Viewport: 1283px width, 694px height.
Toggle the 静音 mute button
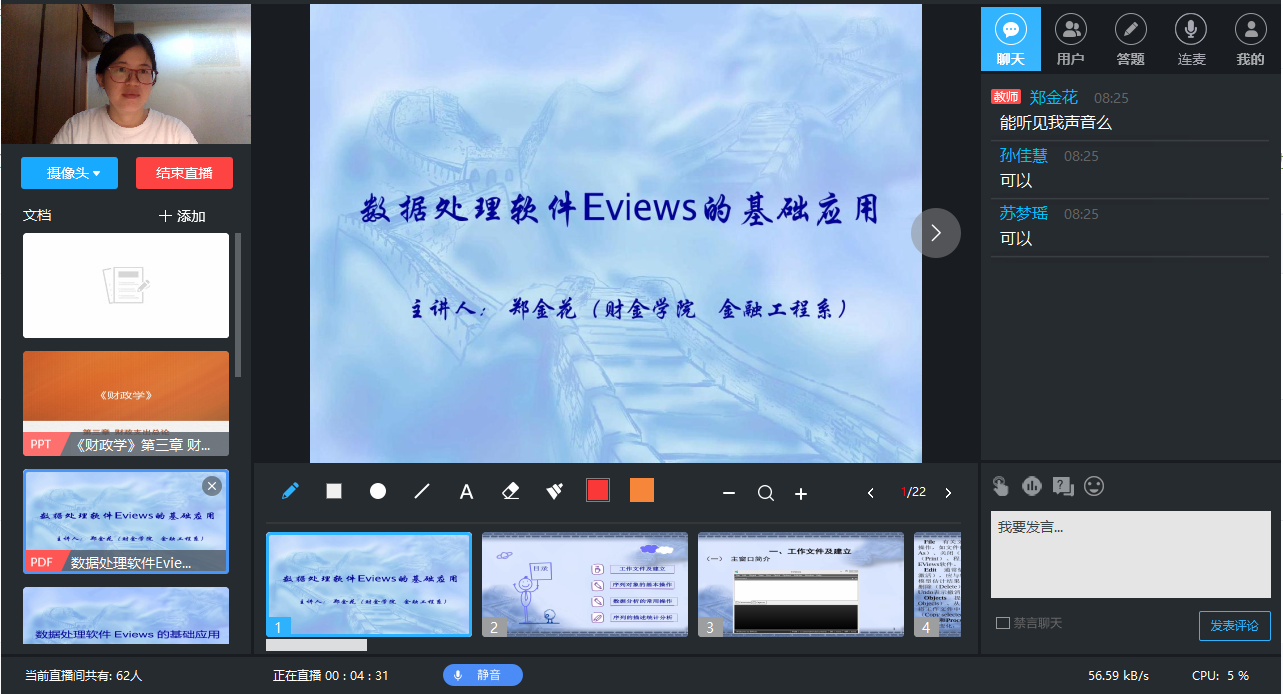click(x=483, y=675)
